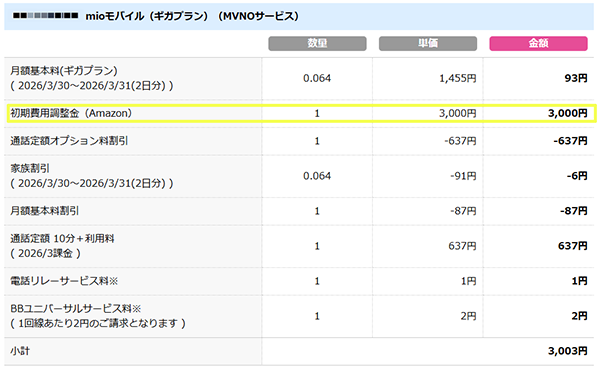Click the 数量 column header
Viewport: 600px width, 376px height.
317,44
